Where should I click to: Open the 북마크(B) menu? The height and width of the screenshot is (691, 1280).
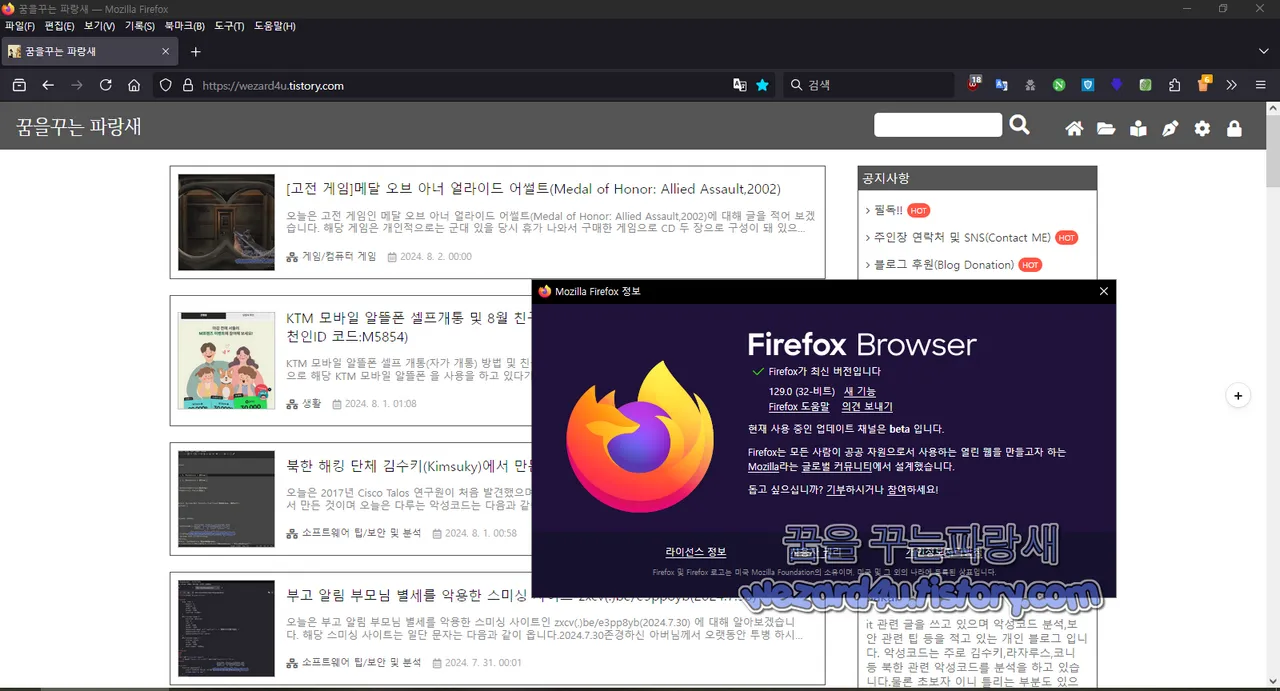click(x=185, y=26)
